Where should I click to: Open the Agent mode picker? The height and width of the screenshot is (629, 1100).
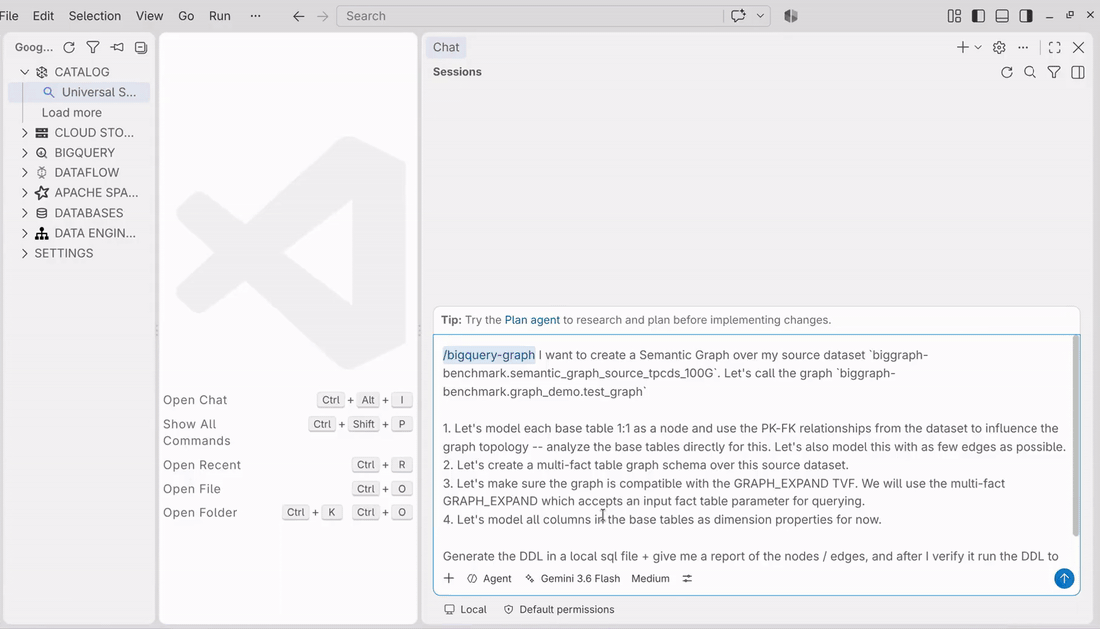point(490,579)
